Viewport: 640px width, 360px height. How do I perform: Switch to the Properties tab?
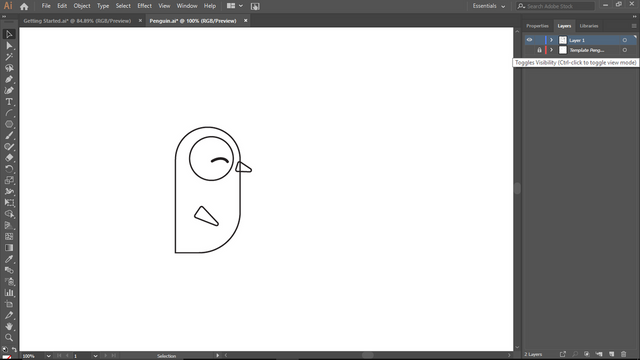(x=537, y=26)
